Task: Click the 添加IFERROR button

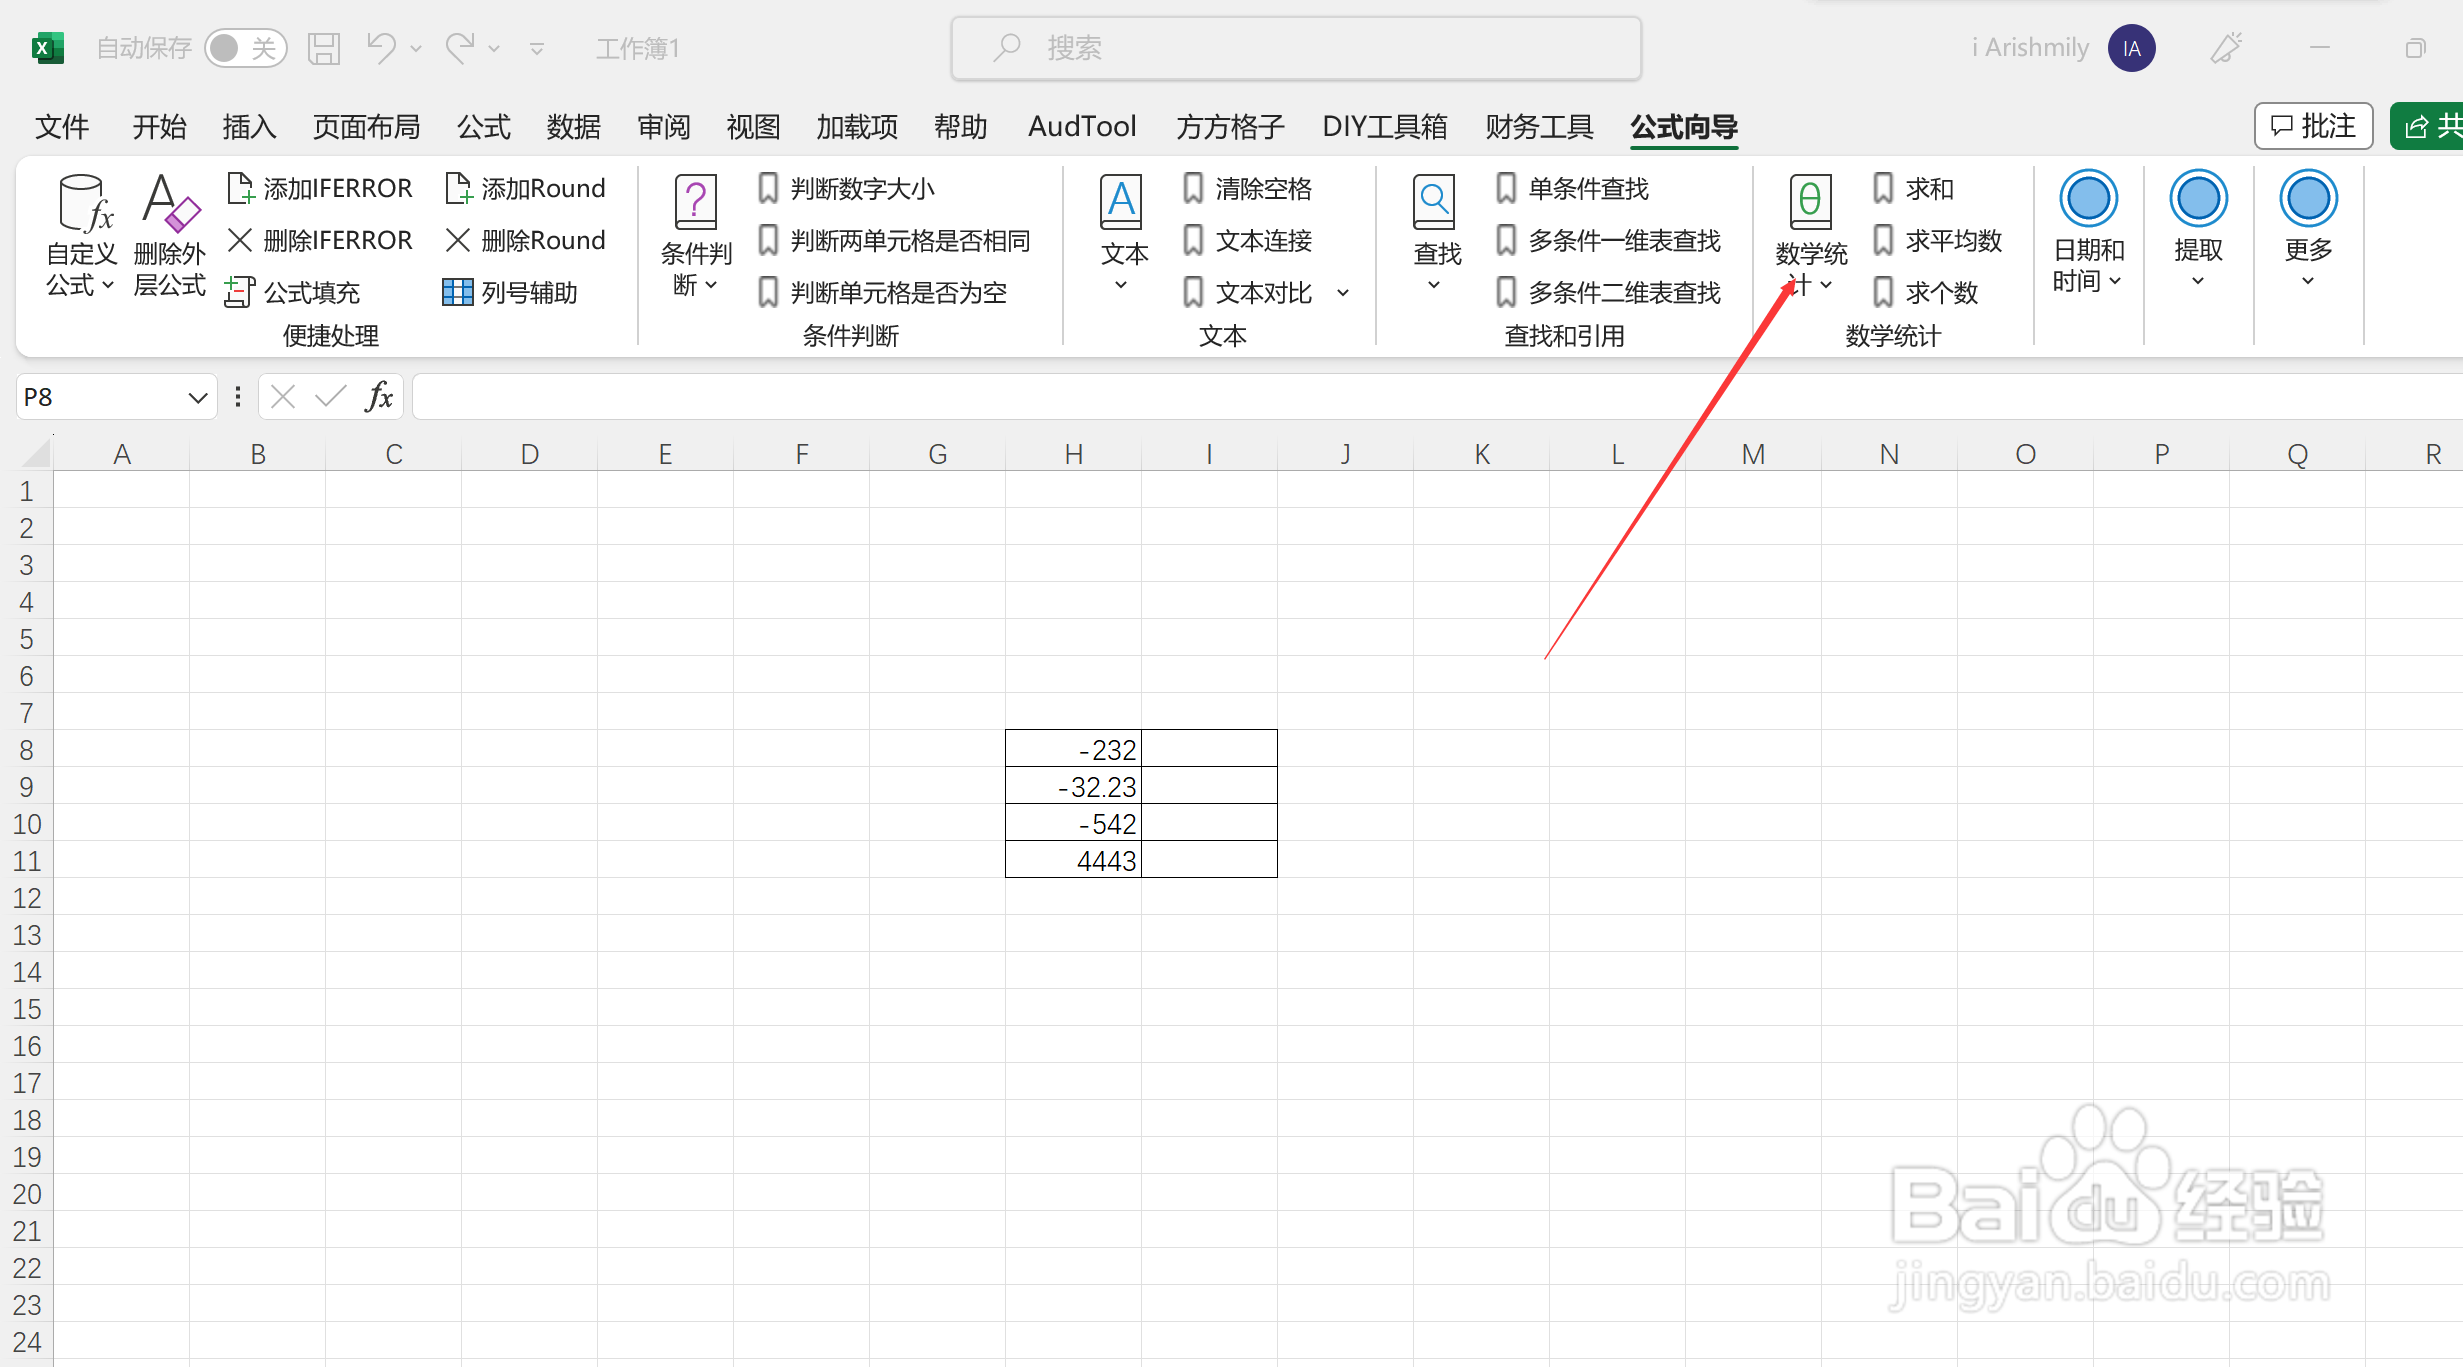Action: click(320, 188)
